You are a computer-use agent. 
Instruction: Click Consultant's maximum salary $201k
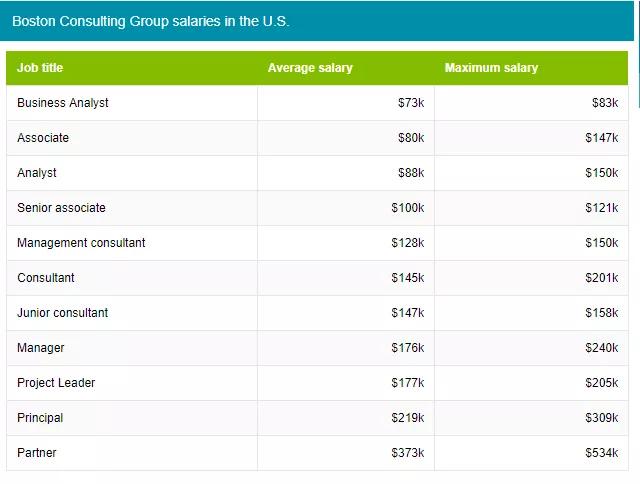pos(602,278)
